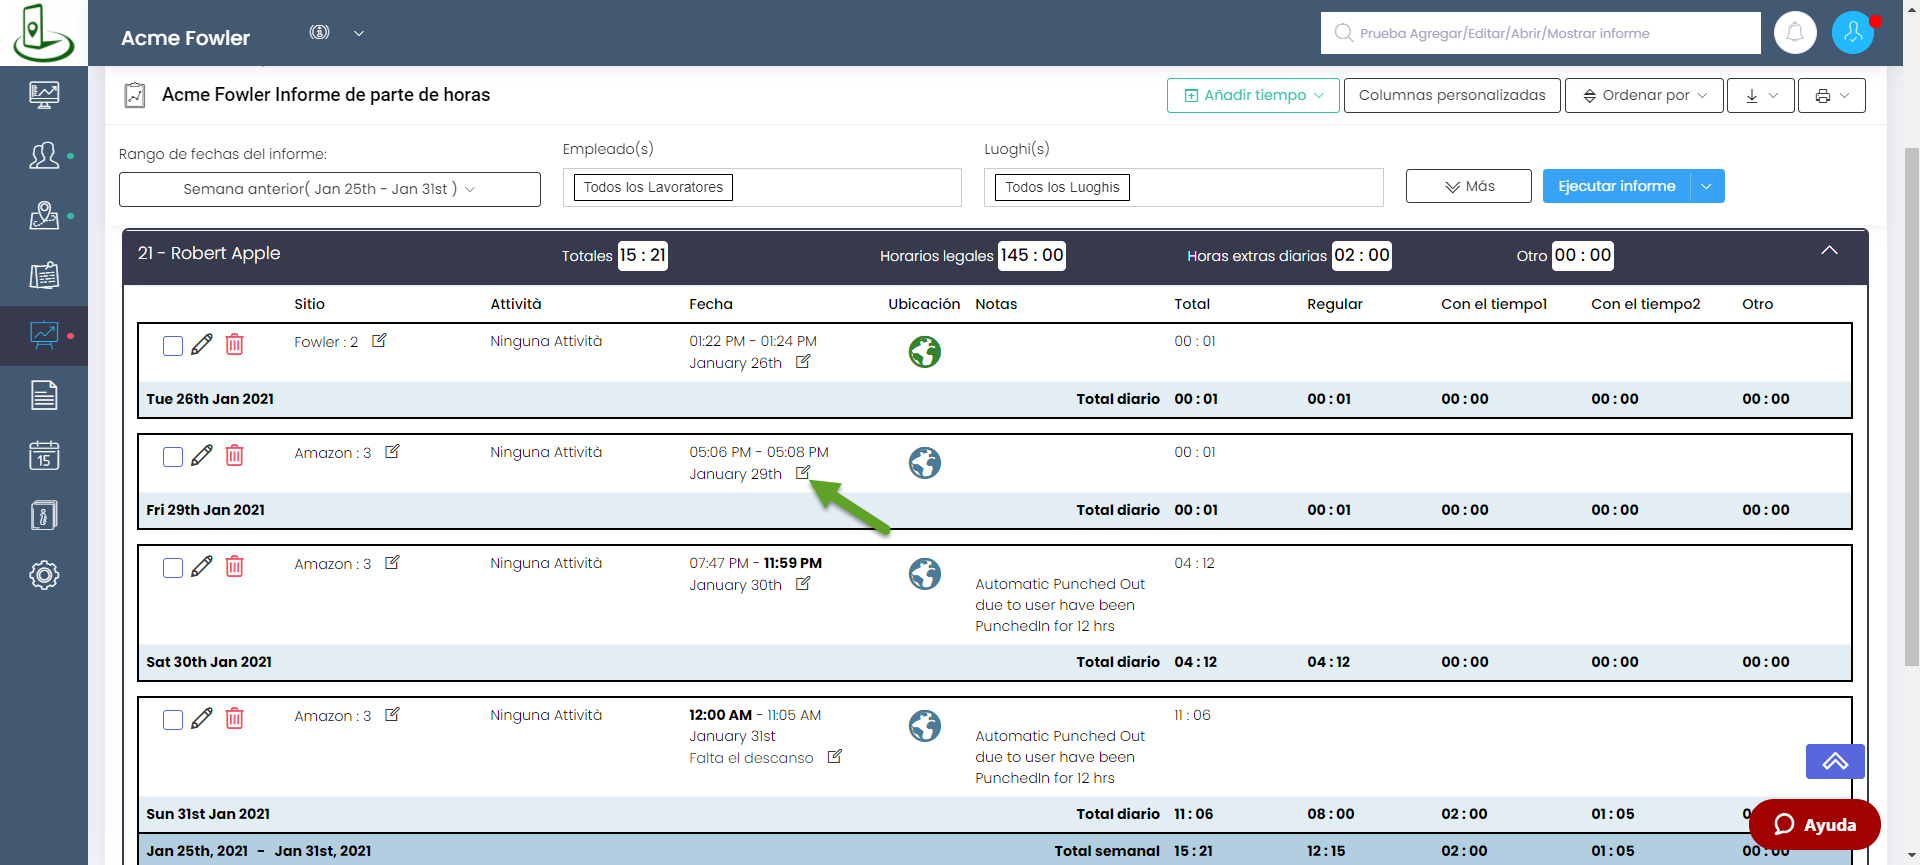Open the download options menu
1920x865 pixels.
click(1761, 96)
